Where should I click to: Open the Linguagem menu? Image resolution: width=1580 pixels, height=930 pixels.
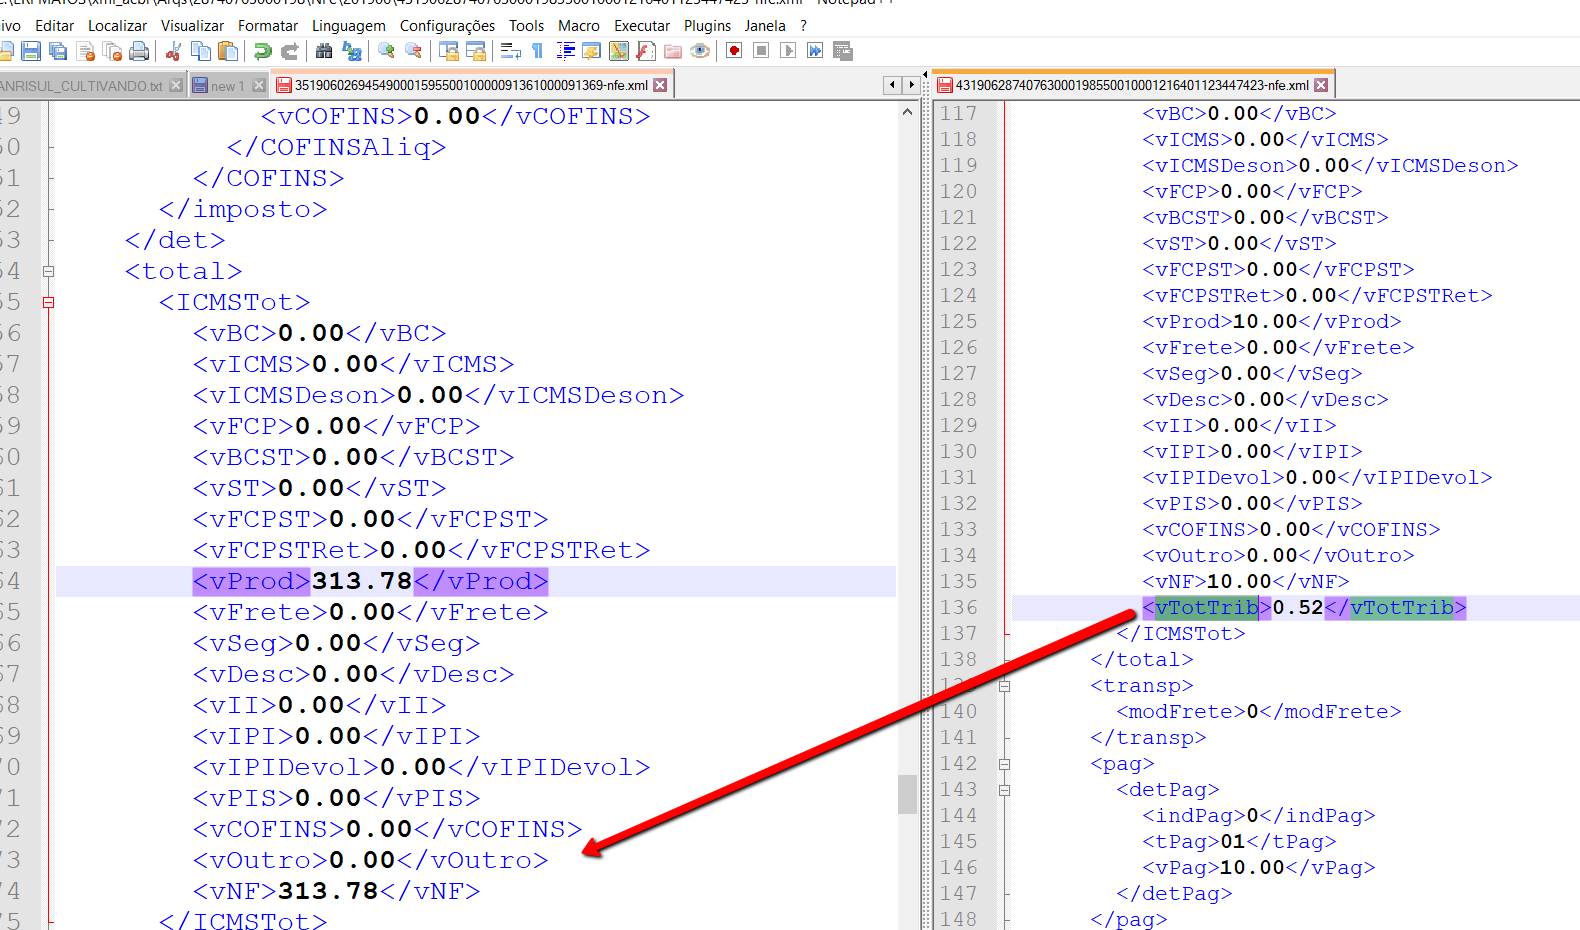(348, 26)
